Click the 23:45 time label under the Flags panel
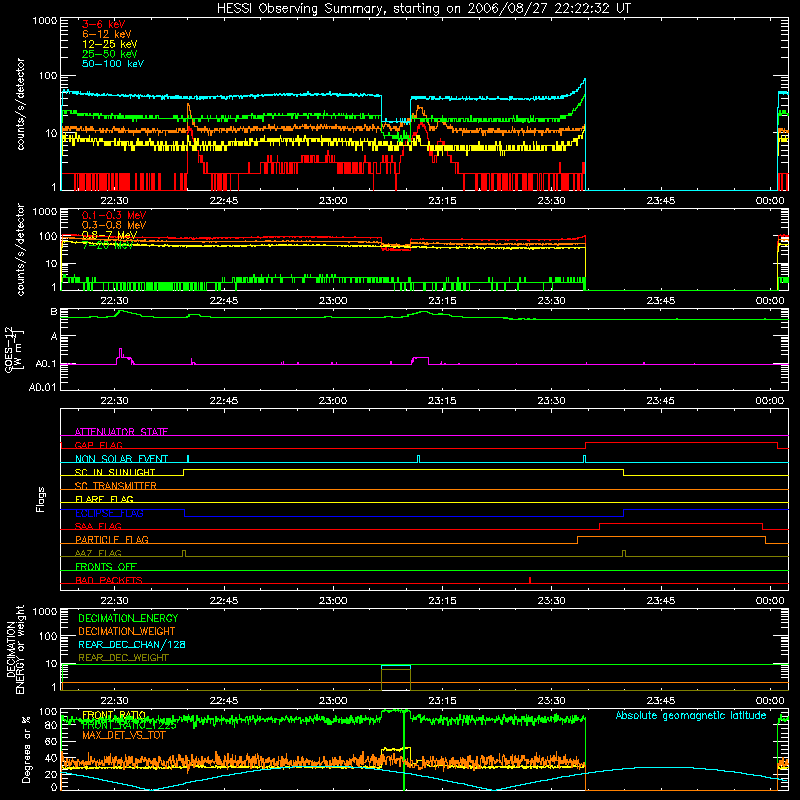Image resolution: width=800 pixels, height=800 pixels. pos(660,601)
